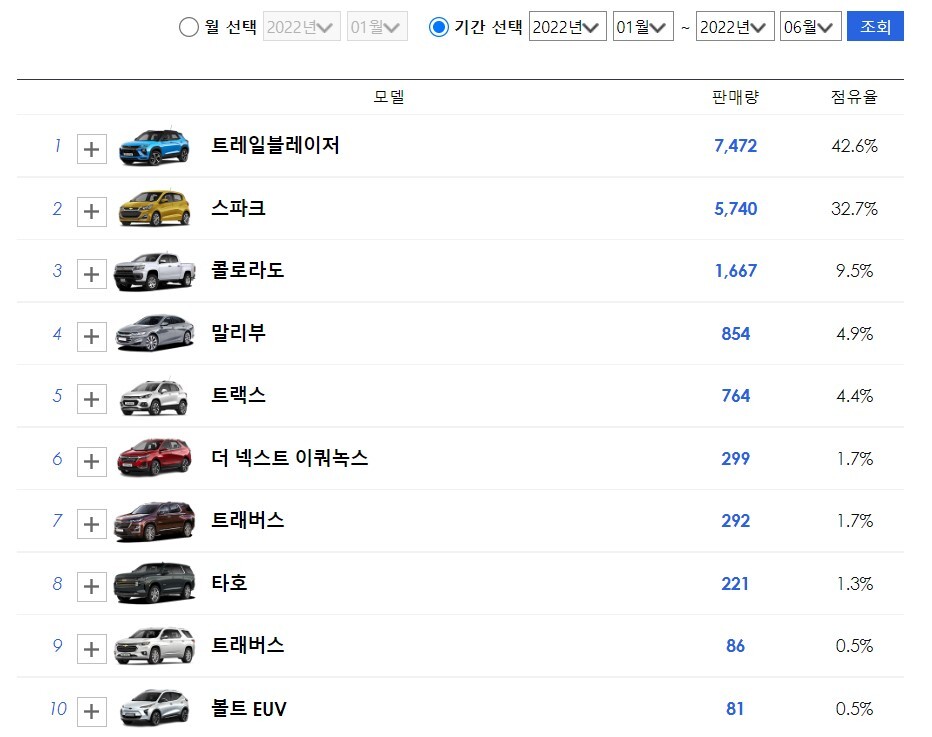Open the disabled 01월 month-select dropdown
Screen dimensions: 932x737
(x=377, y=26)
